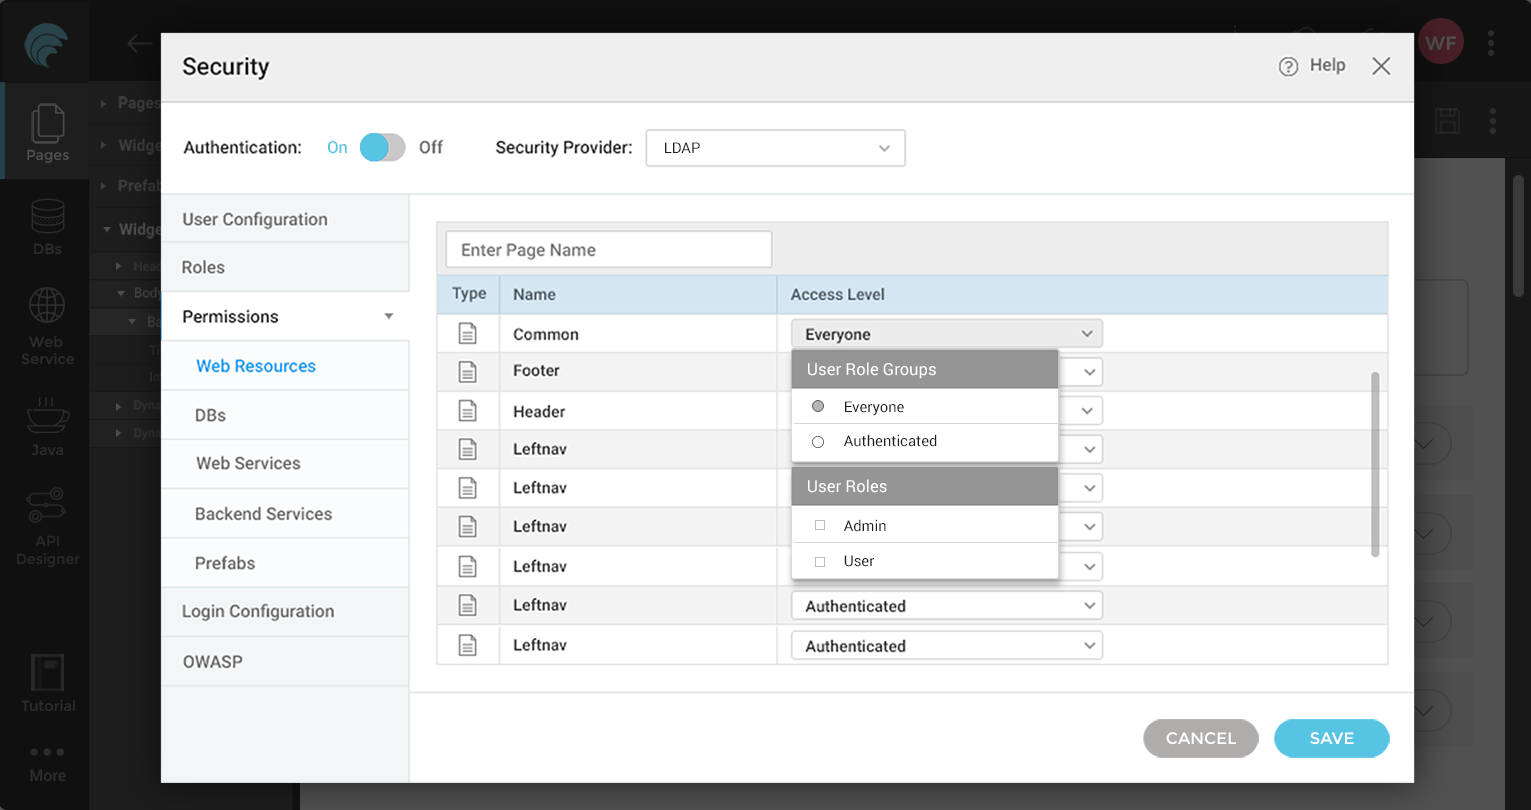
Task: Toggle the Authentication switch
Action: tap(382, 148)
